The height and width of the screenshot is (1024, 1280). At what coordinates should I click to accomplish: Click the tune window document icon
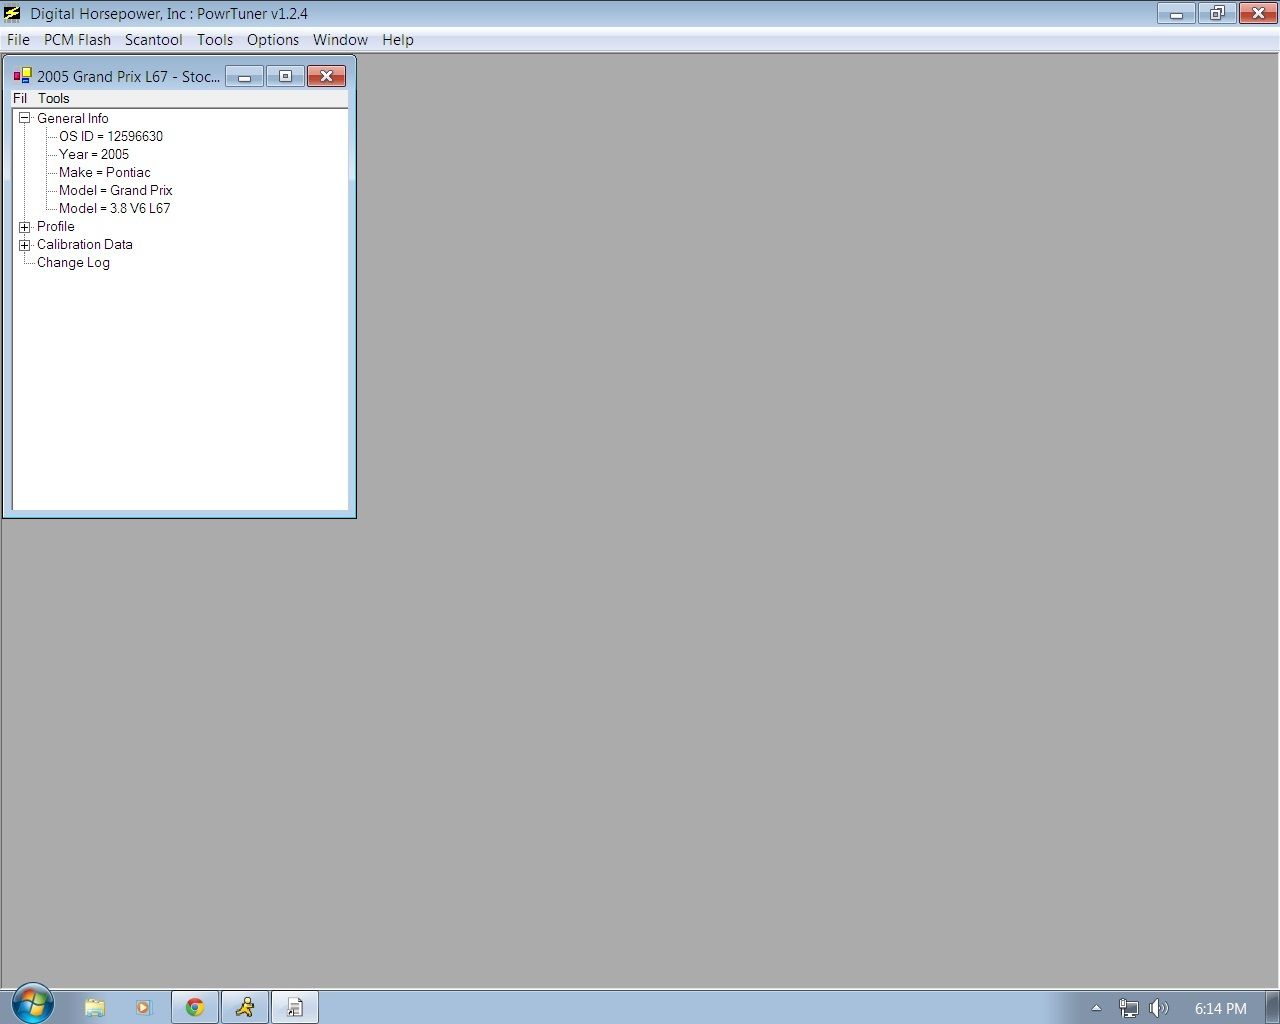coord(22,76)
